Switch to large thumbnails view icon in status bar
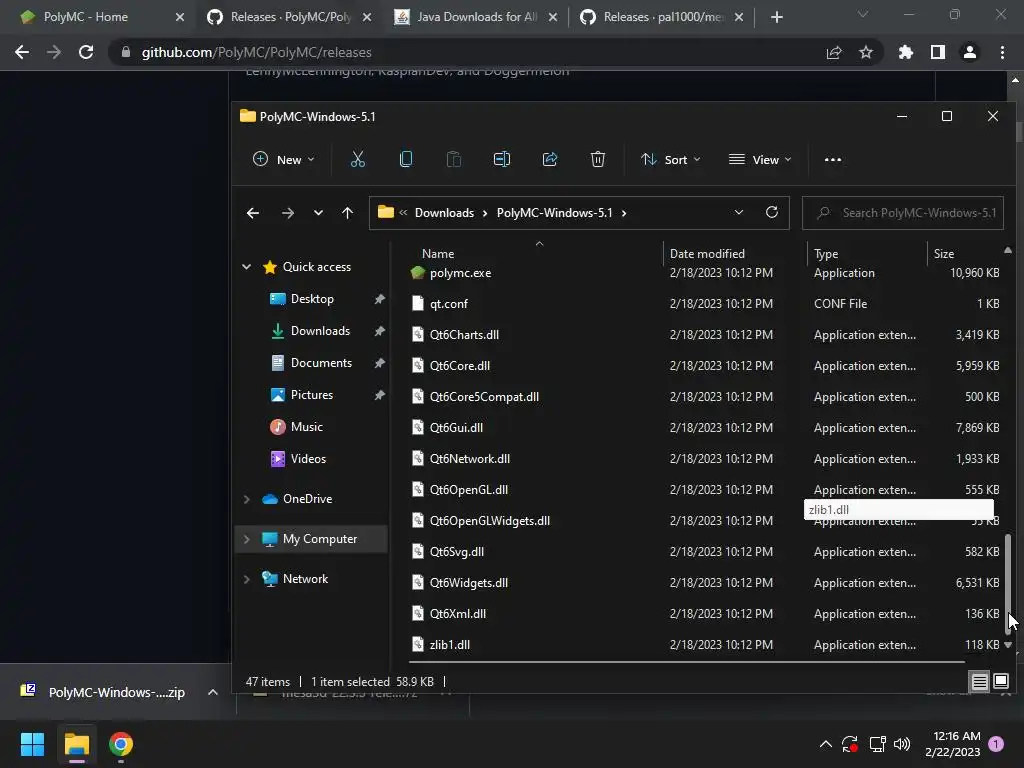This screenshot has width=1024, height=768. [1000, 682]
